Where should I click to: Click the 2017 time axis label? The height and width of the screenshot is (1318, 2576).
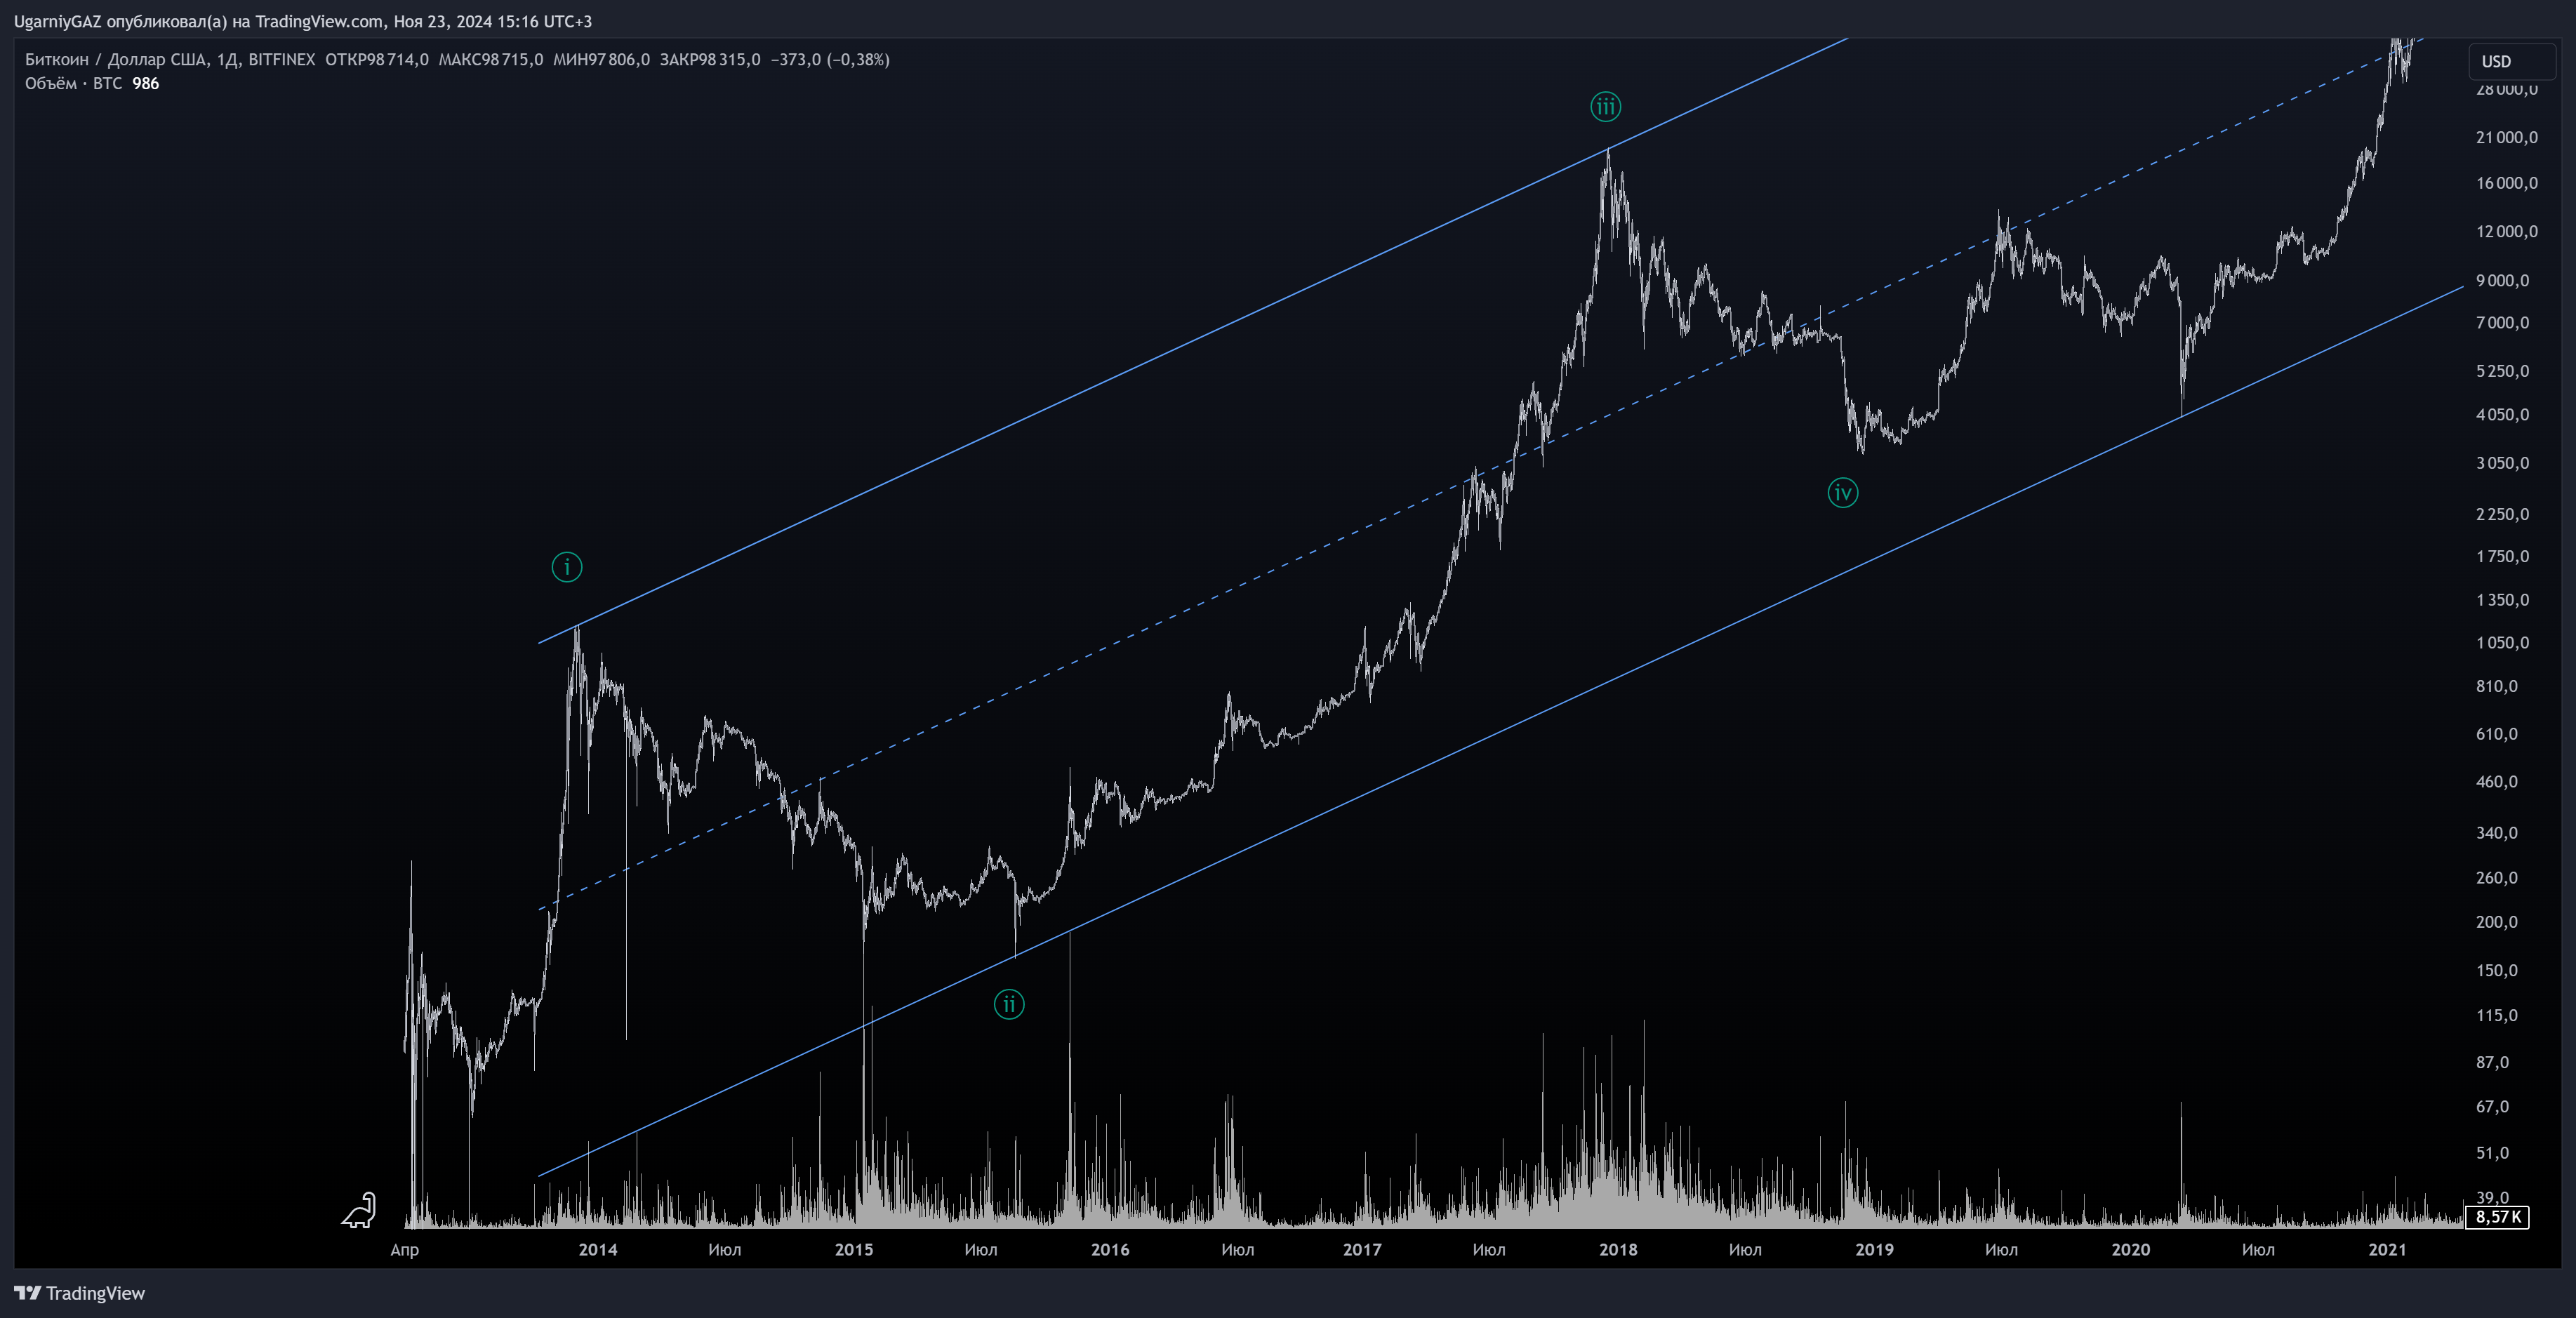(x=1362, y=1249)
